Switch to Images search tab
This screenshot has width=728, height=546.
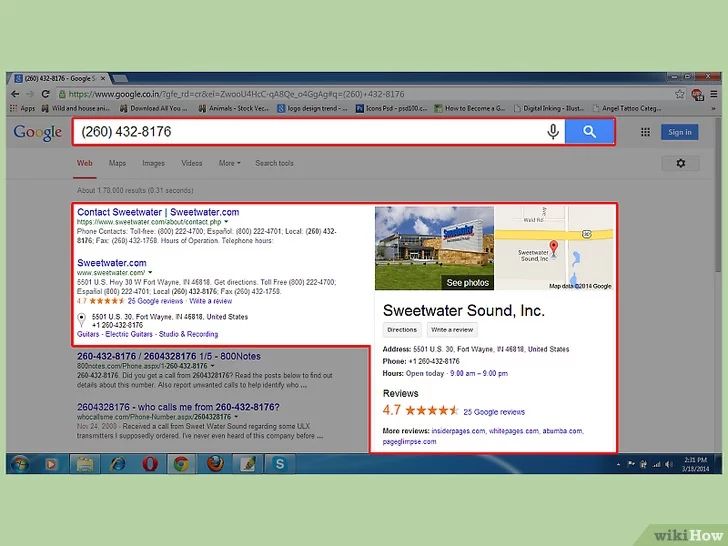click(x=153, y=163)
